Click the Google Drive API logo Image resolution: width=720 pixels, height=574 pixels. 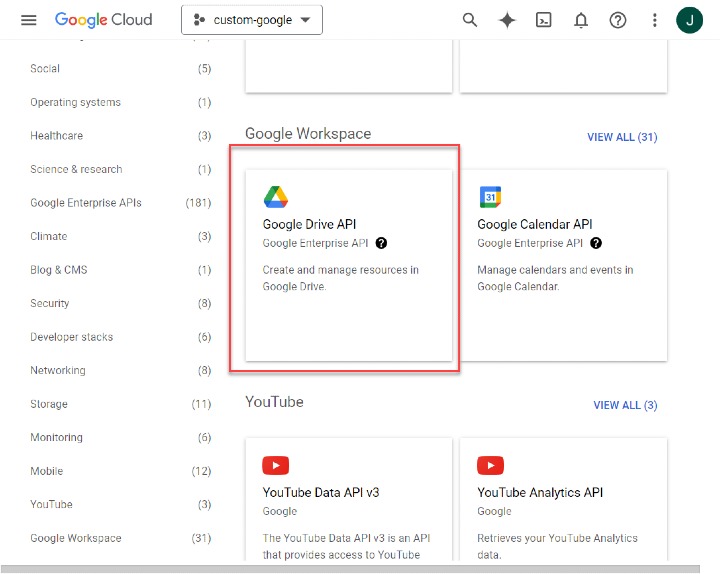[276, 197]
